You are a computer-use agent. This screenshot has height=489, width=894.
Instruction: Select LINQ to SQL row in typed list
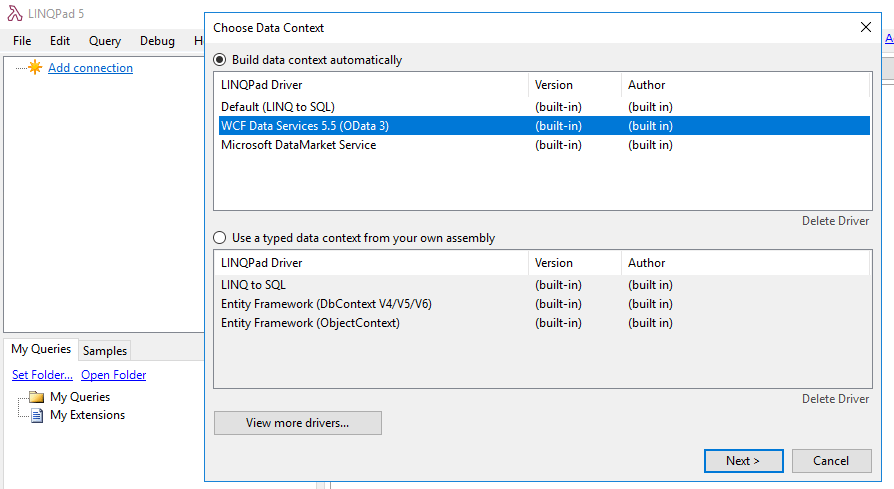(544, 284)
